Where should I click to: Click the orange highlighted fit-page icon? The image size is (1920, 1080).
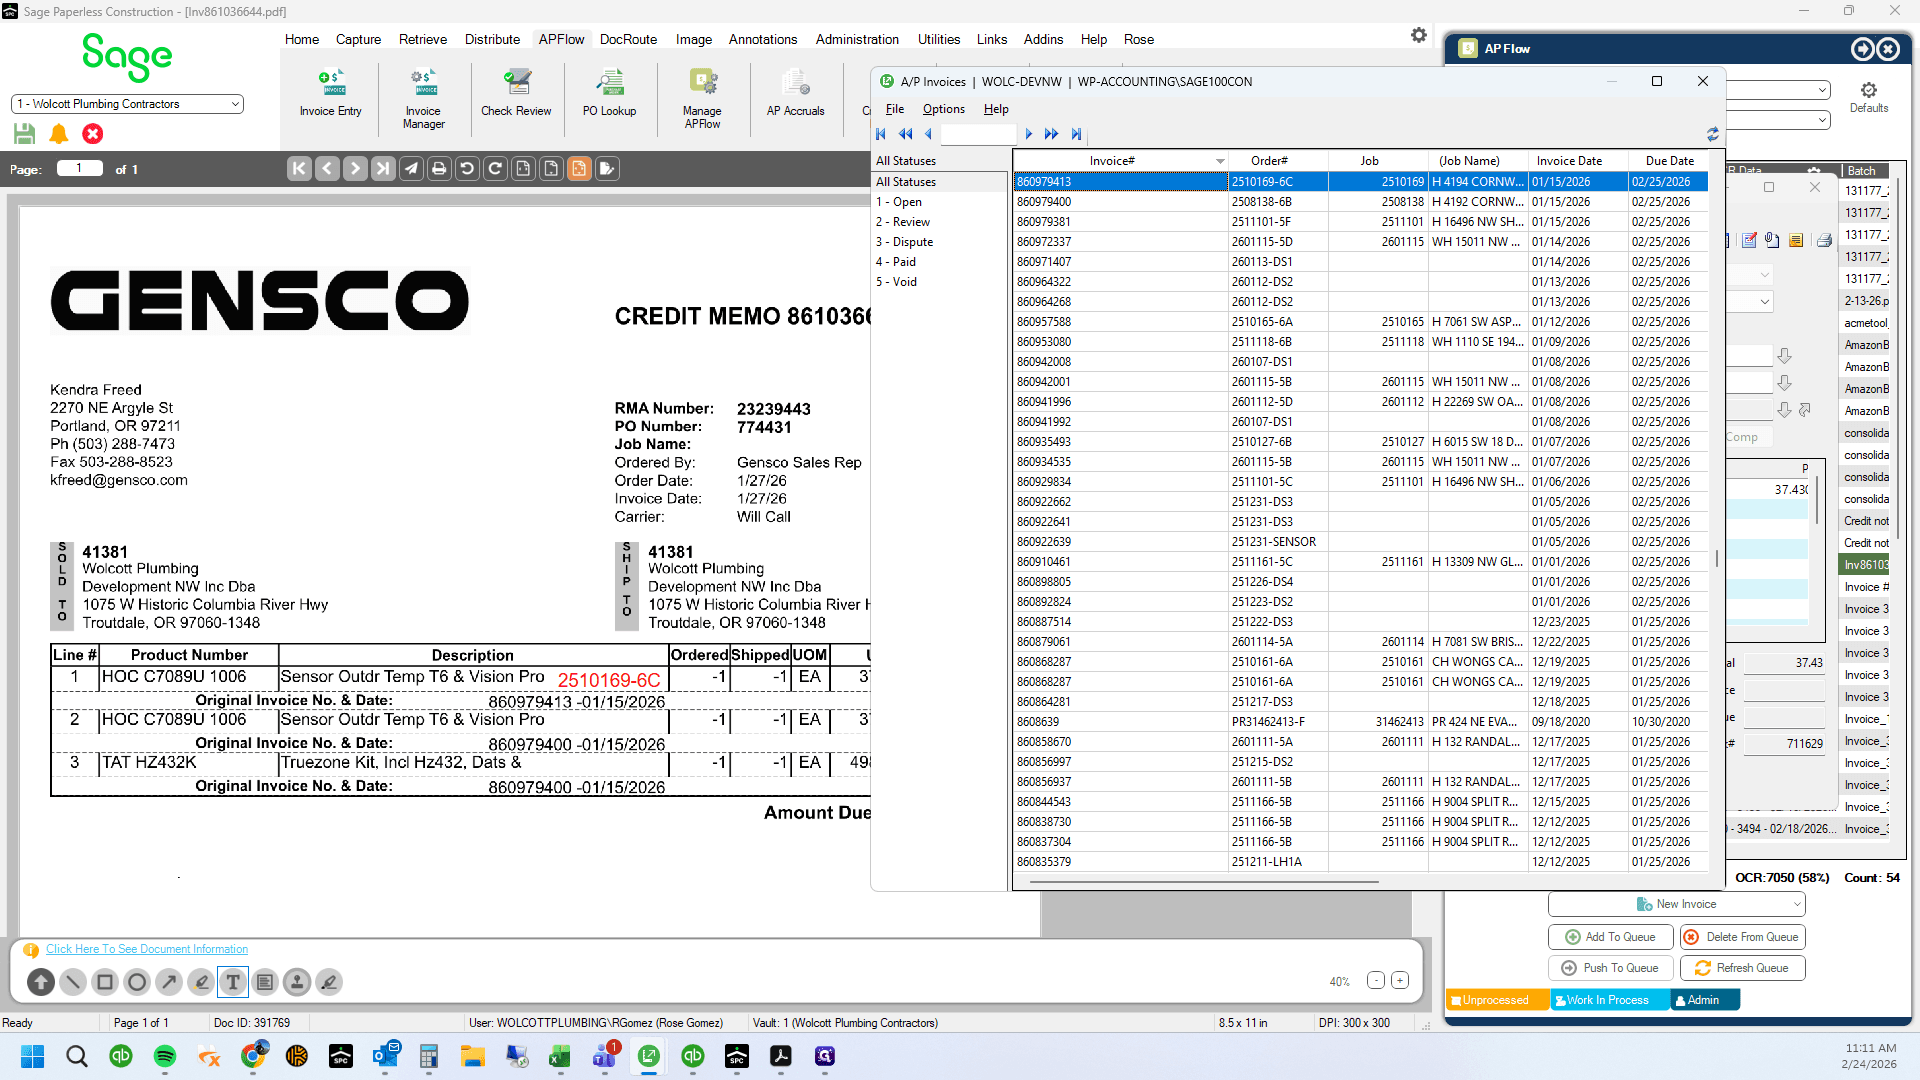click(579, 169)
